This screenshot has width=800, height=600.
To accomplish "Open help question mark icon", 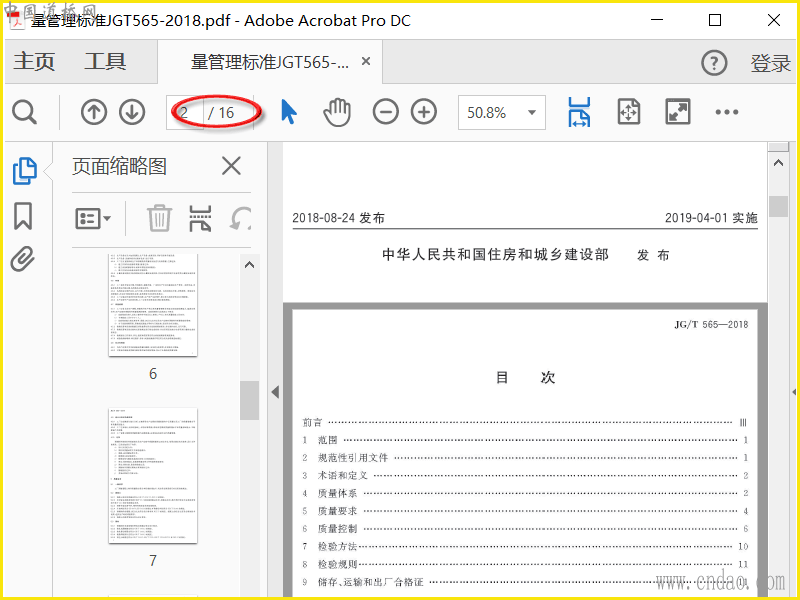I will pos(714,63).
